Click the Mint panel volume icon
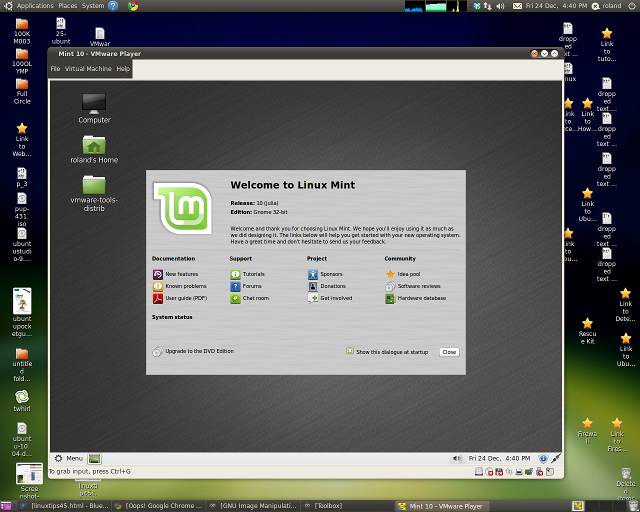The width and height of the screenshot is (640, 512). coord(456,459)
